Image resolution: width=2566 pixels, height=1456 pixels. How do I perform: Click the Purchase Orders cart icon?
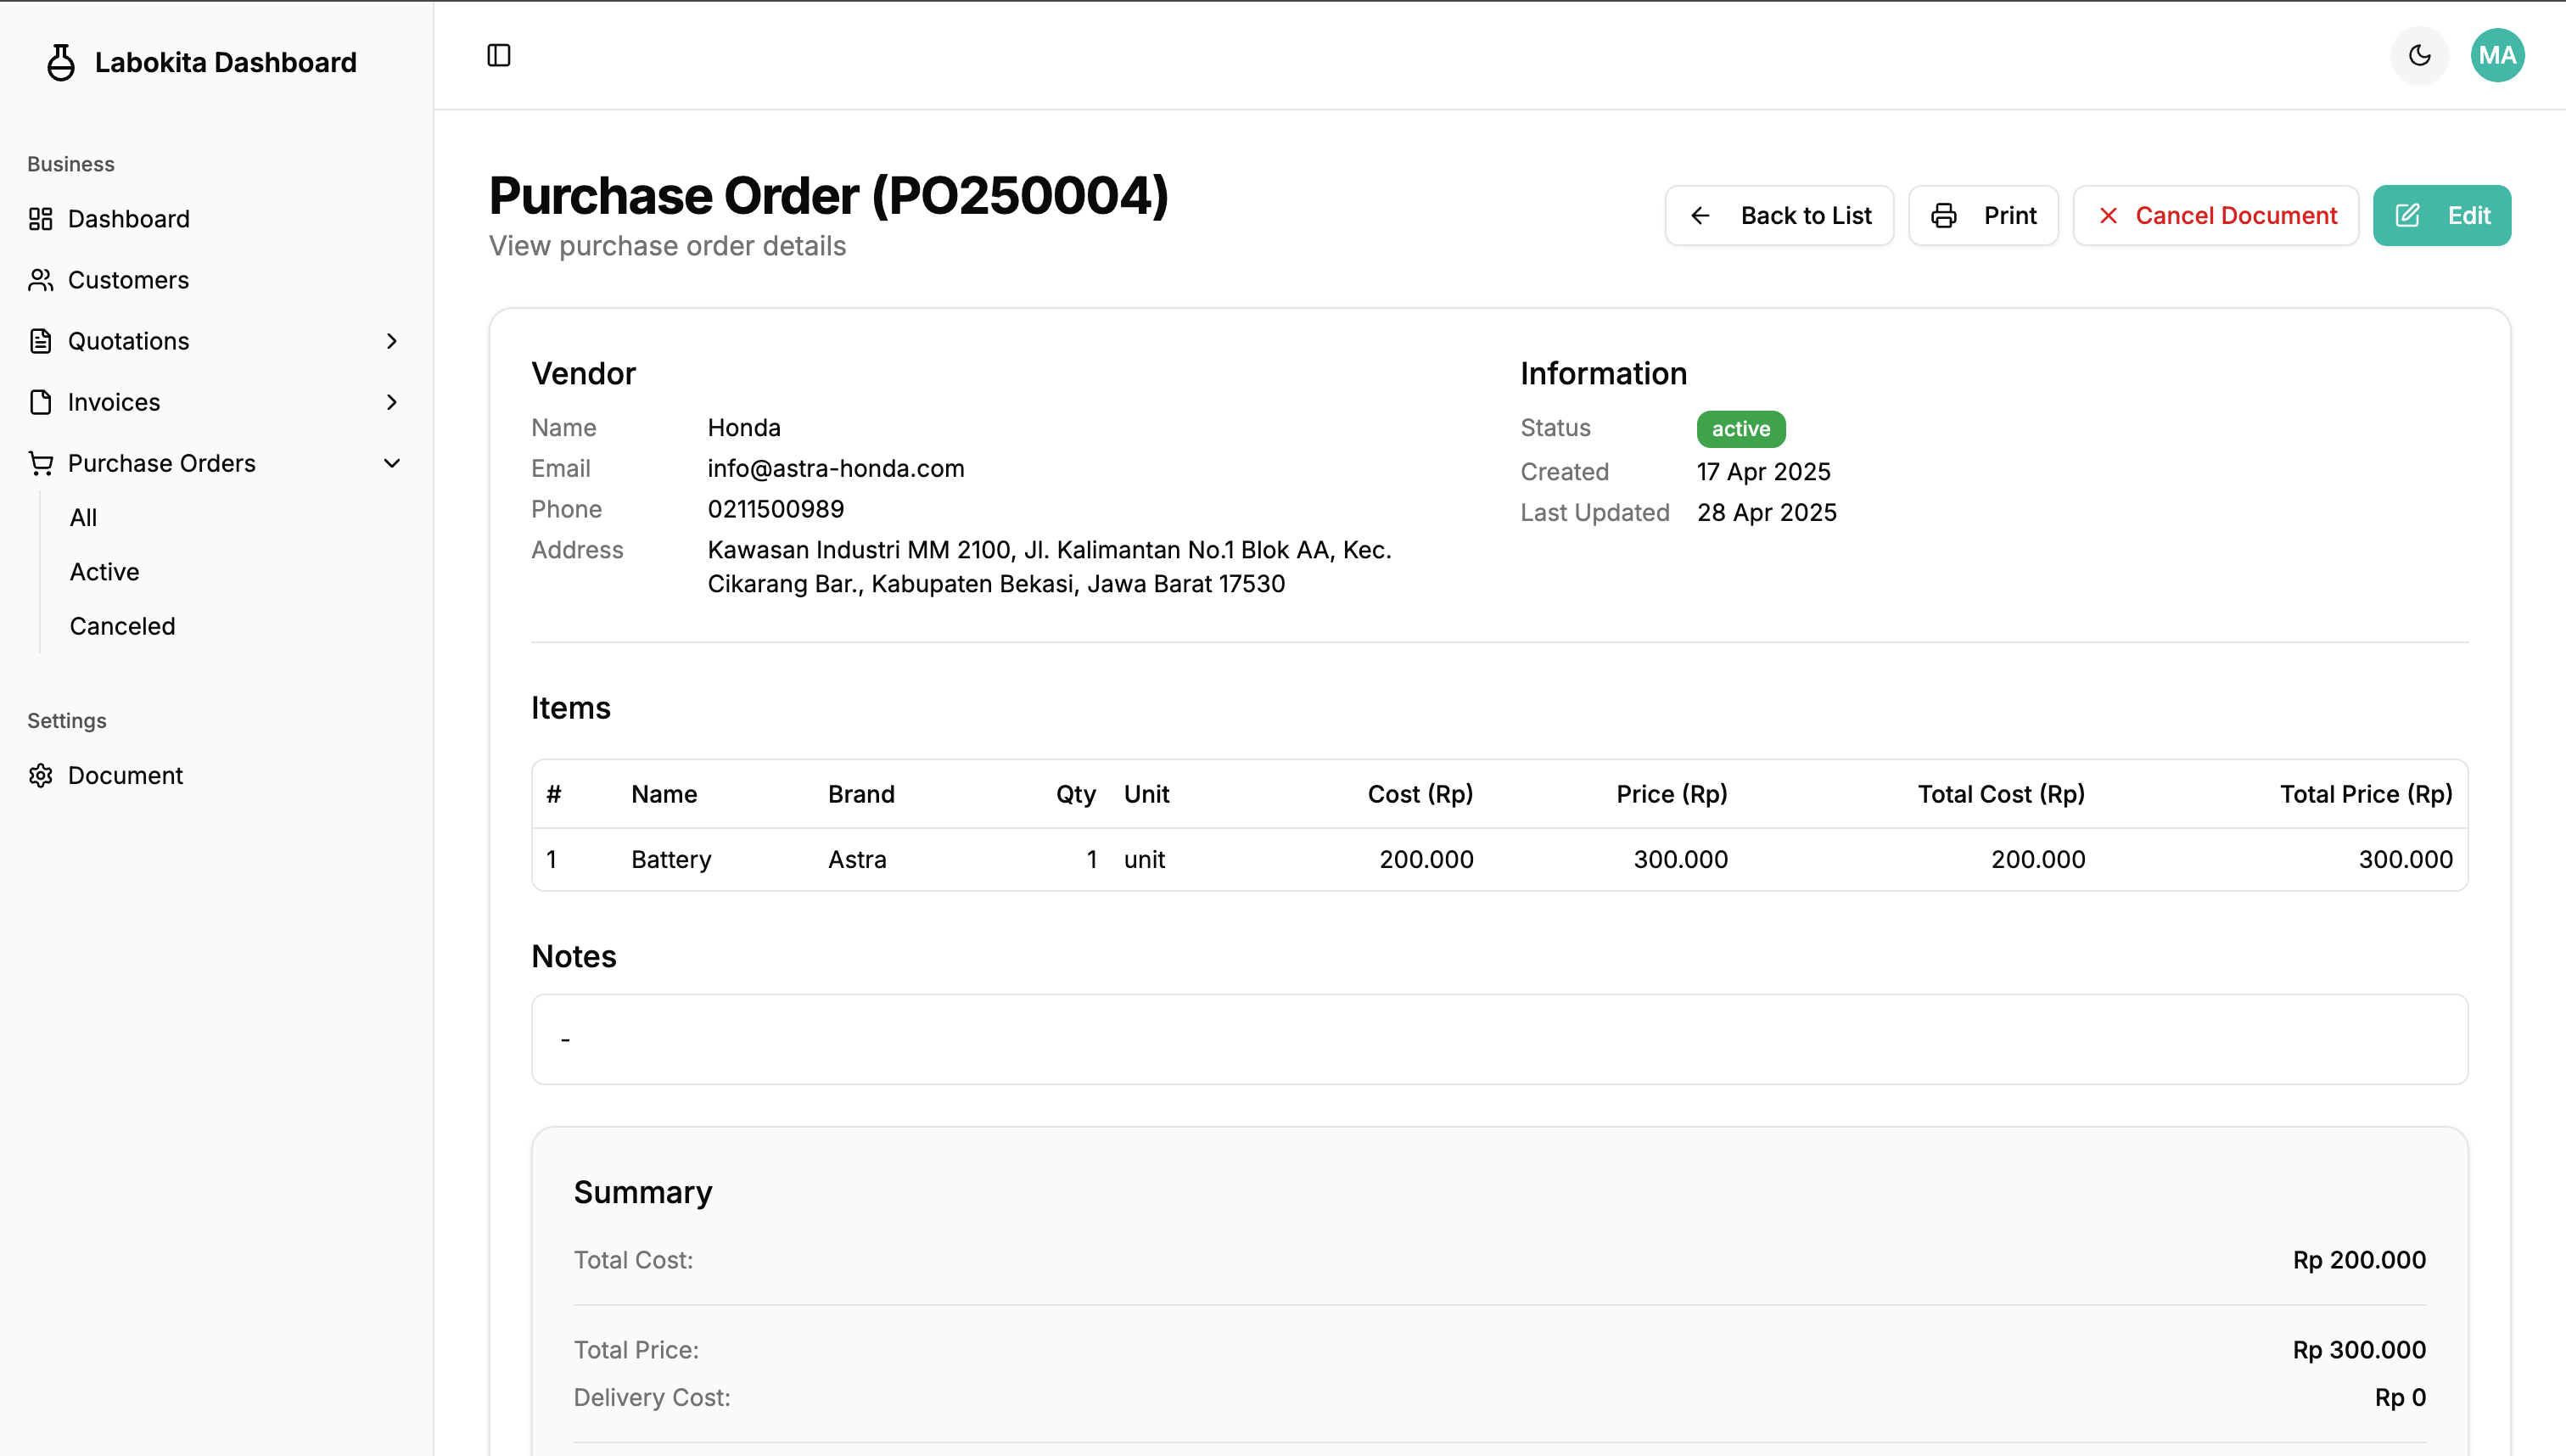tap(40, 463)
